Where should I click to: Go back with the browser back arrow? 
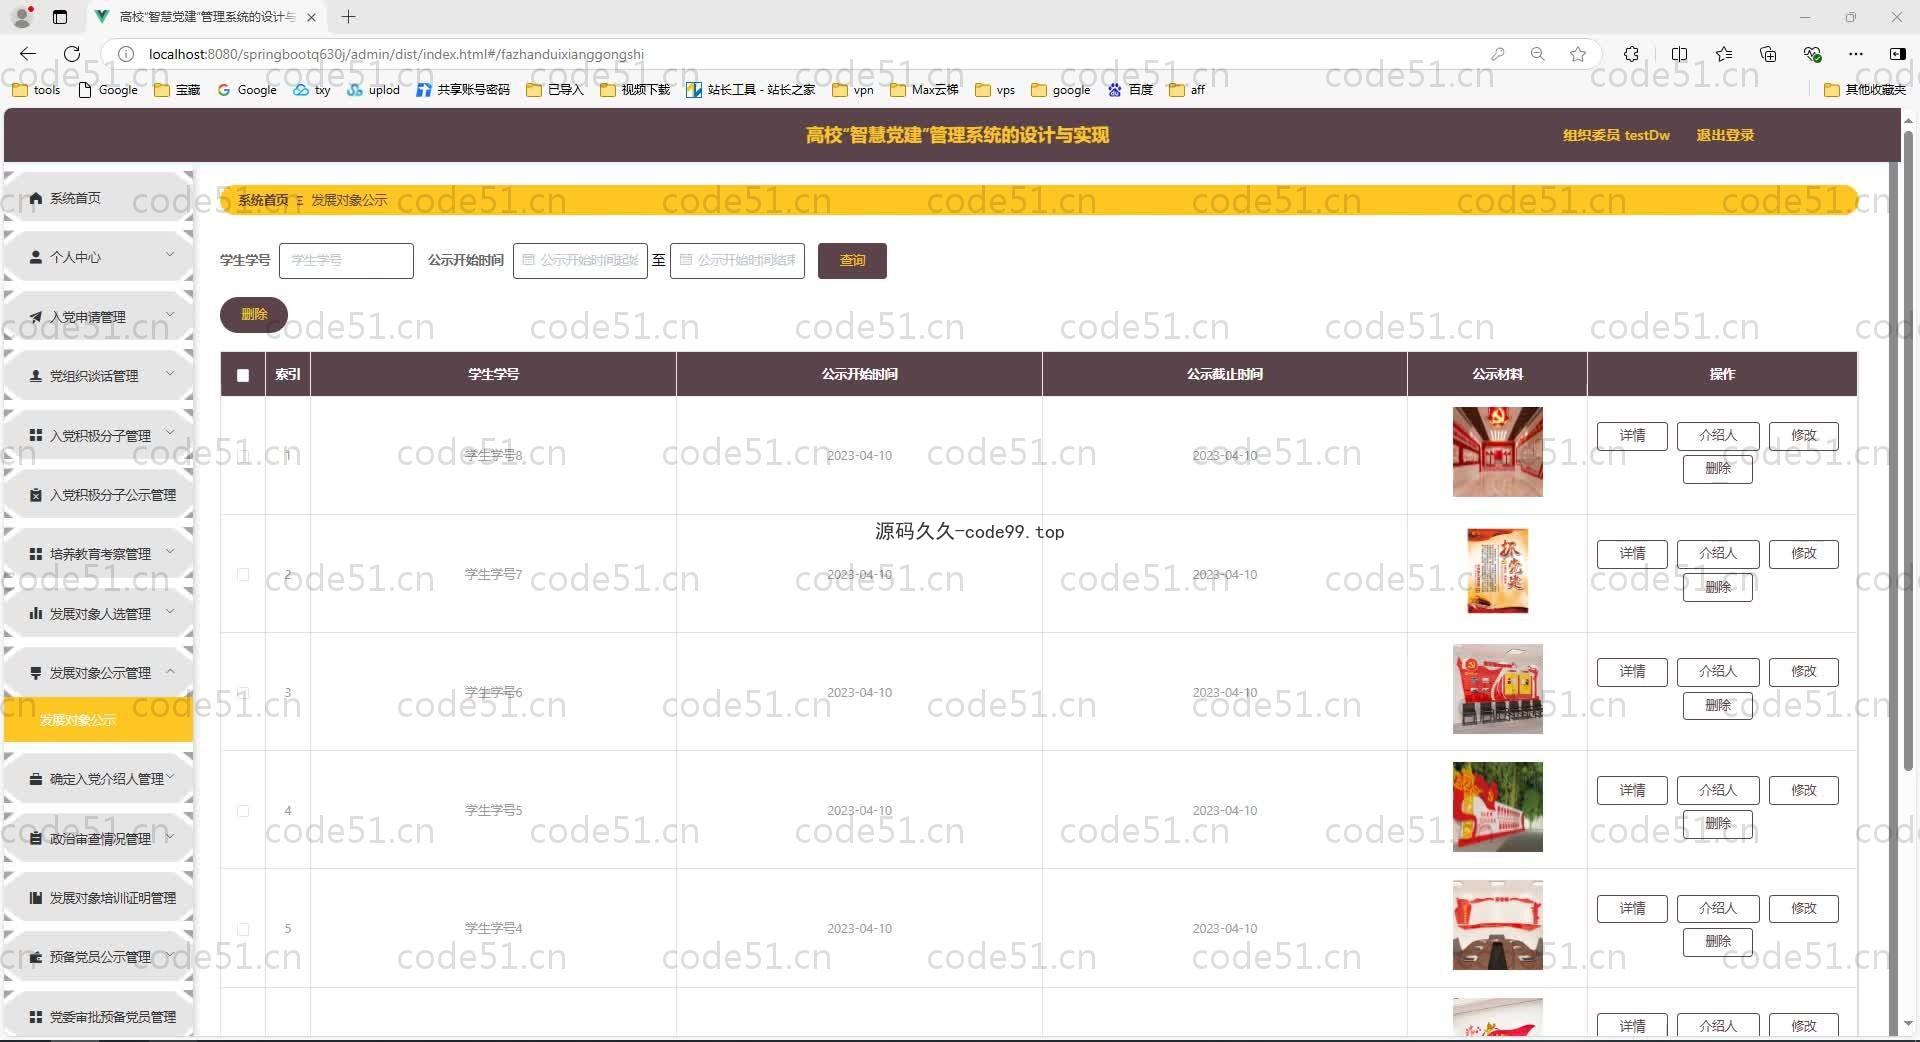[x=28, y=54]
